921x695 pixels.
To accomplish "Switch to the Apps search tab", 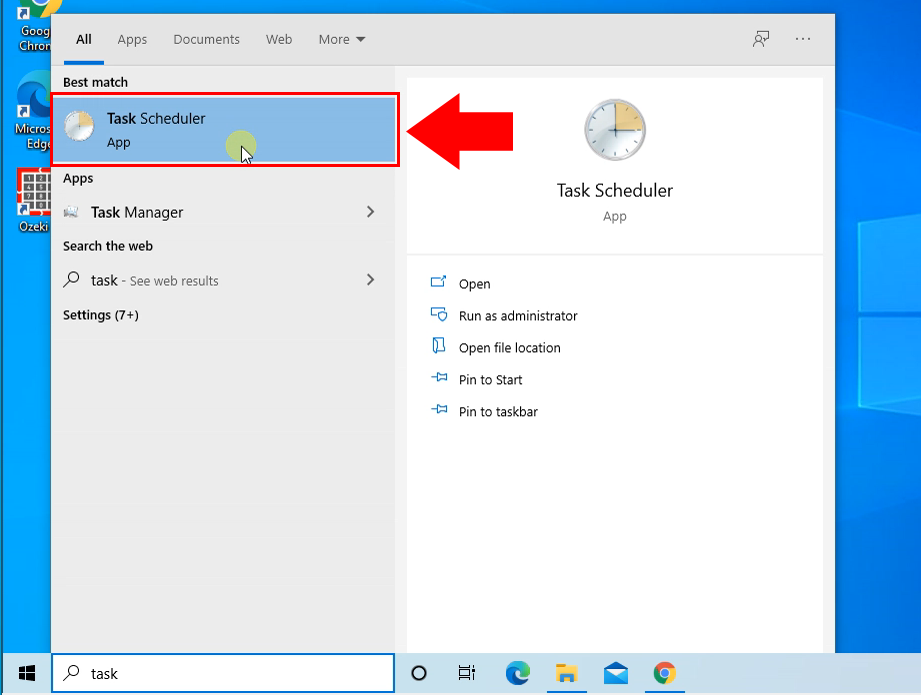I will point(132,39).
